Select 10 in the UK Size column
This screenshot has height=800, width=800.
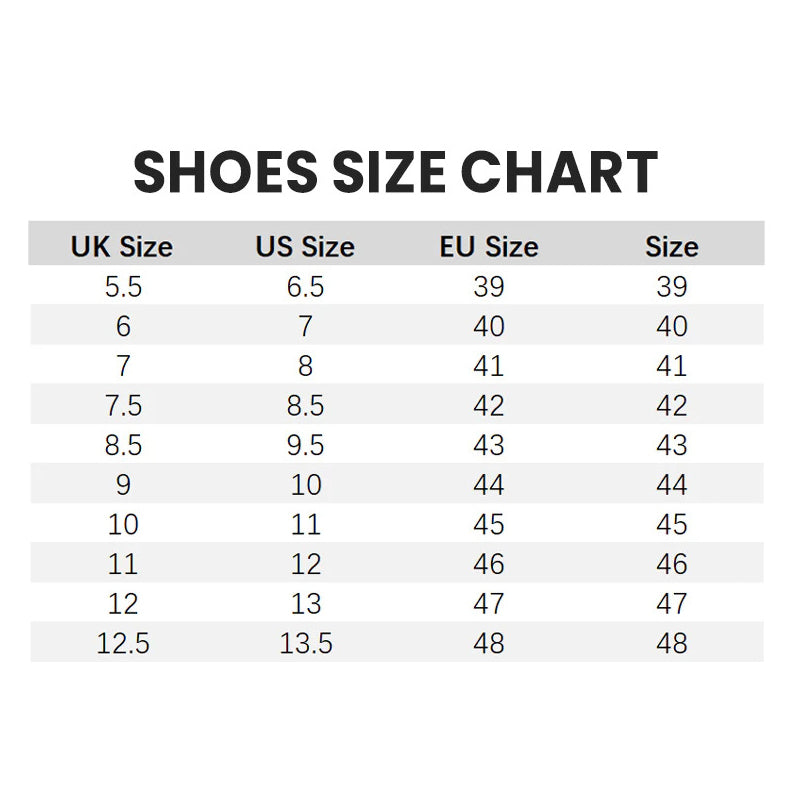pyautogui.click(x=123, y=524)
